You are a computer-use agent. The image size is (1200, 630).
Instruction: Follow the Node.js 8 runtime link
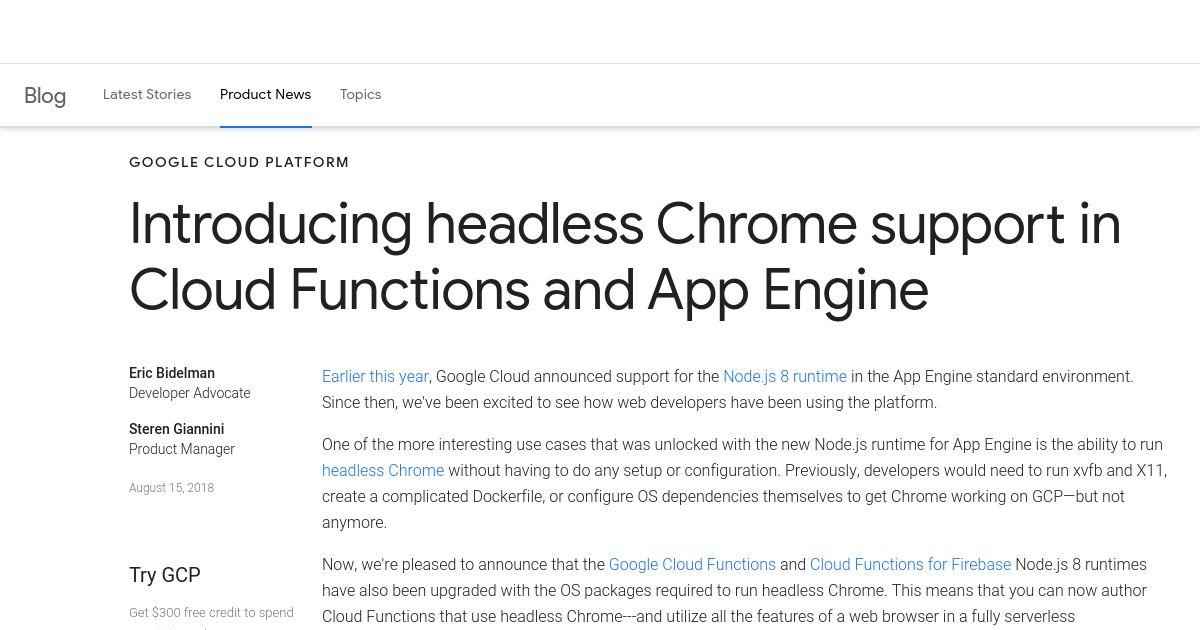785,377
